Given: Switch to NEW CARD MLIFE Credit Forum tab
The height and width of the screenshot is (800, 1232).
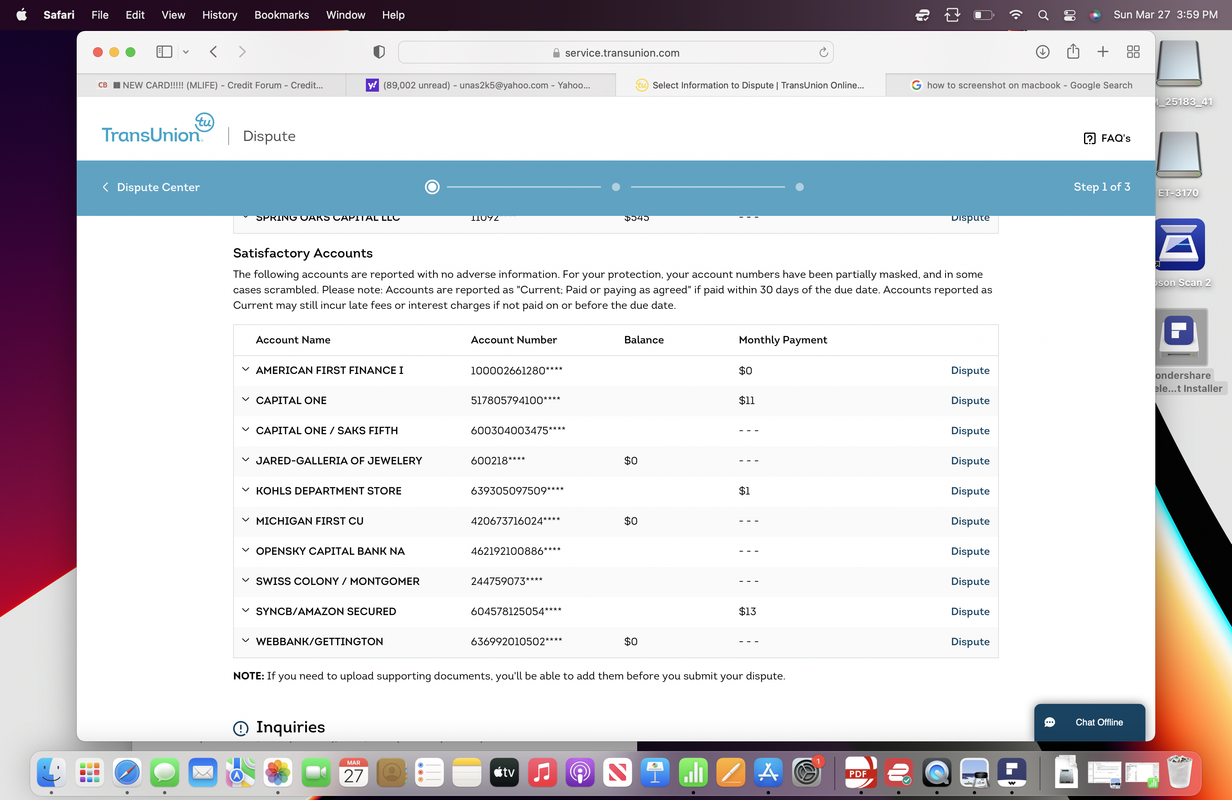Looking at the screenshot, I should point(212,85).
